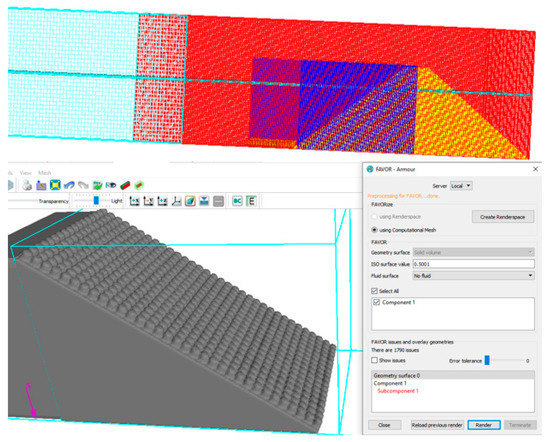Click the zoom-to-fit yellow square icon
The height and width of the screenshot is (442, 550).
click(55, 185)
